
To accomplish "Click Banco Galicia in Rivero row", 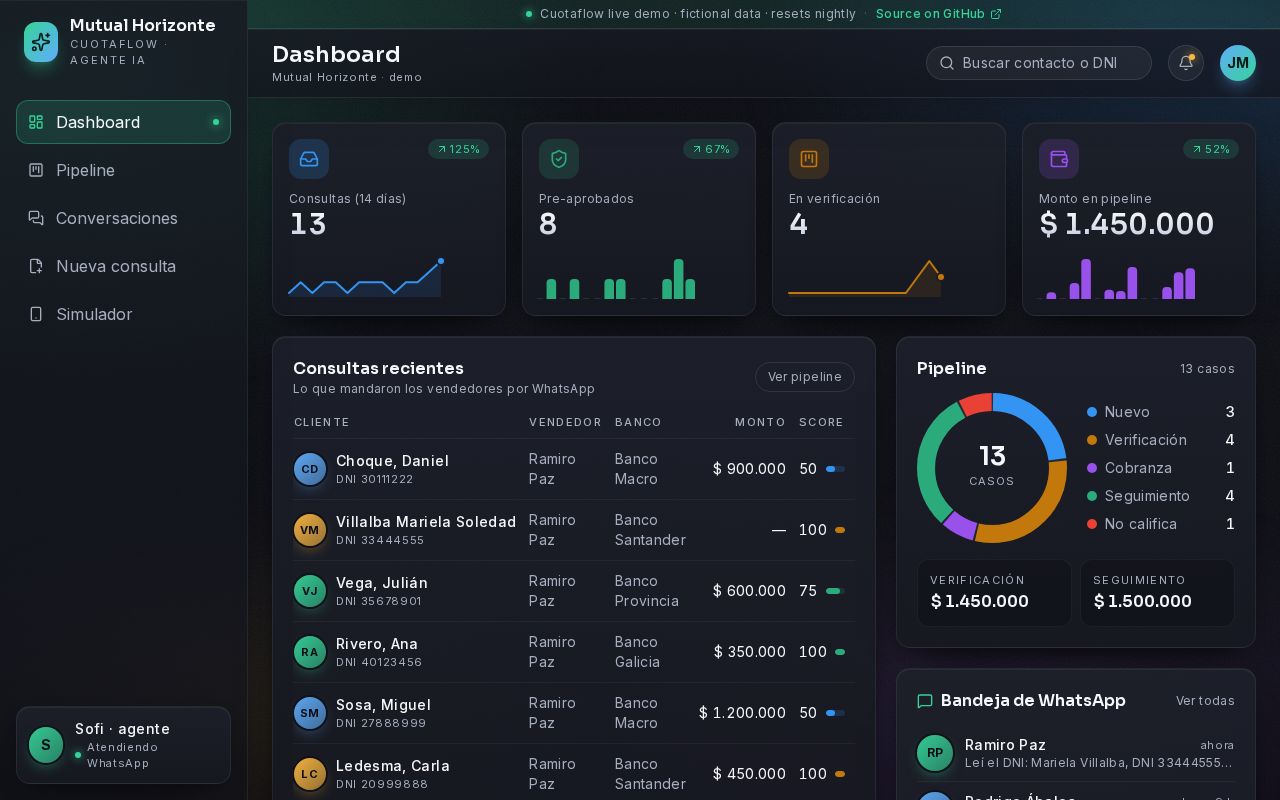I will [x=638, y=652].
